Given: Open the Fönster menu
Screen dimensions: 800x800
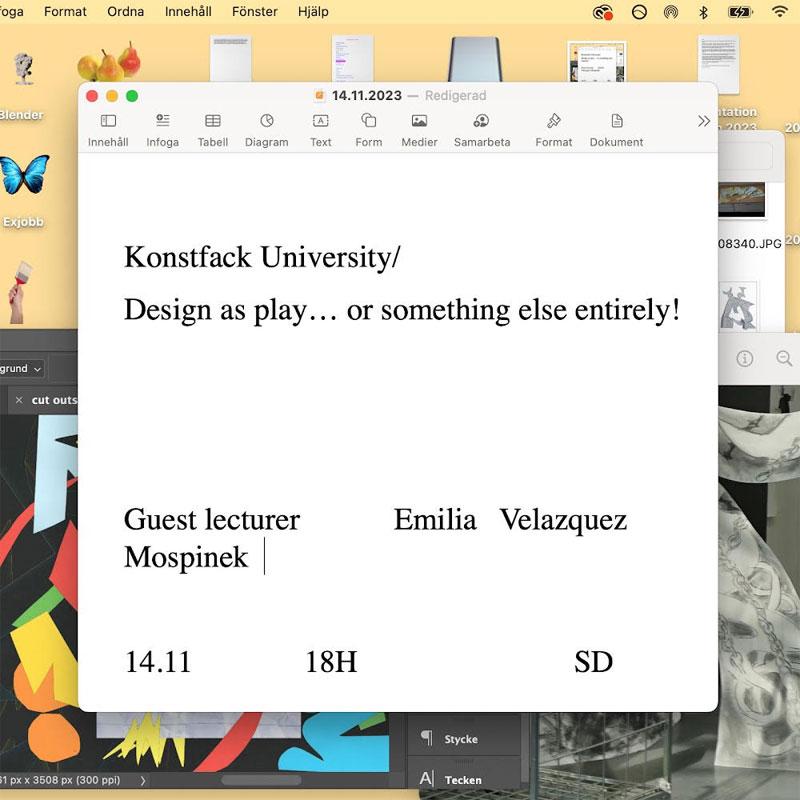Looking at the screenshot, I should coord(254,12).
